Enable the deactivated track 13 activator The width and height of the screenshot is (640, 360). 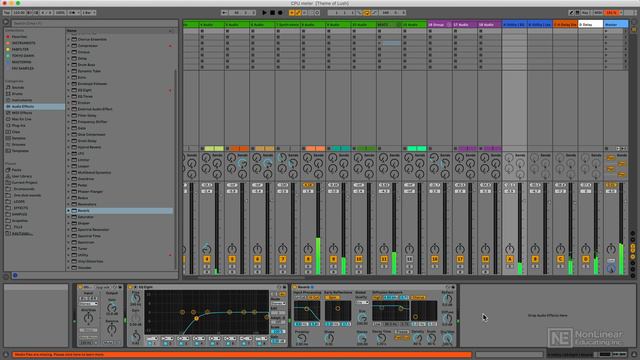[409, 259]
